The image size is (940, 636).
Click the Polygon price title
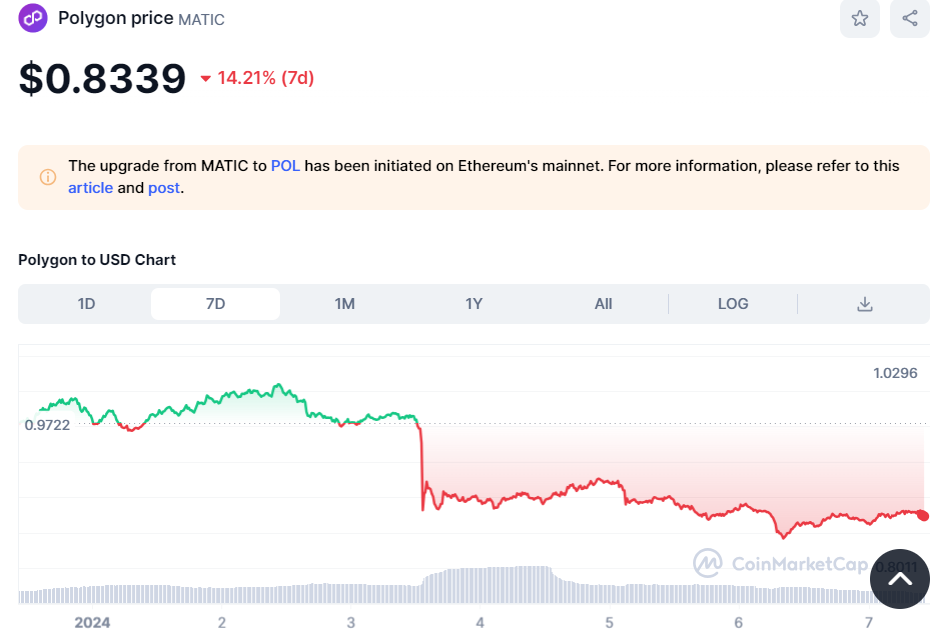pos(116,18)
